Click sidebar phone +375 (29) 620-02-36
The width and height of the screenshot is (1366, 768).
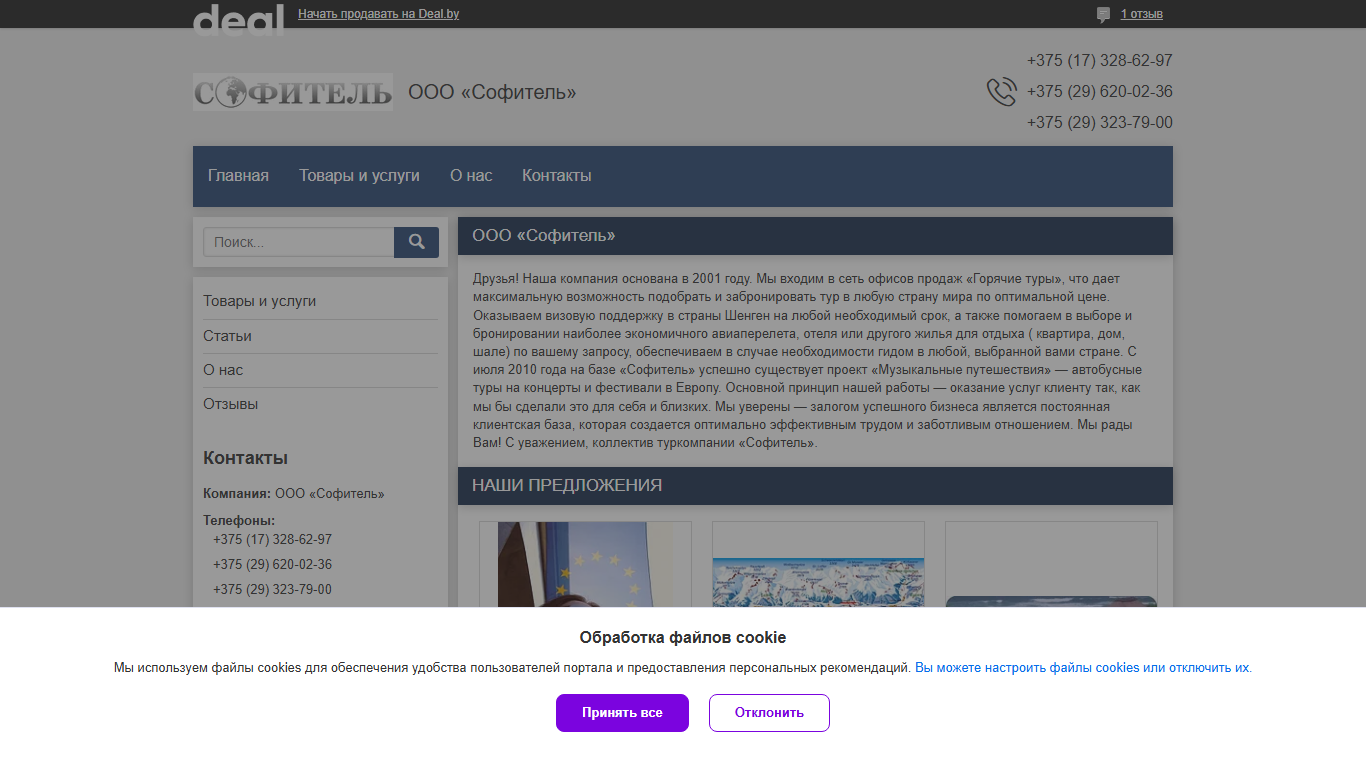click(x=272, y=564)
